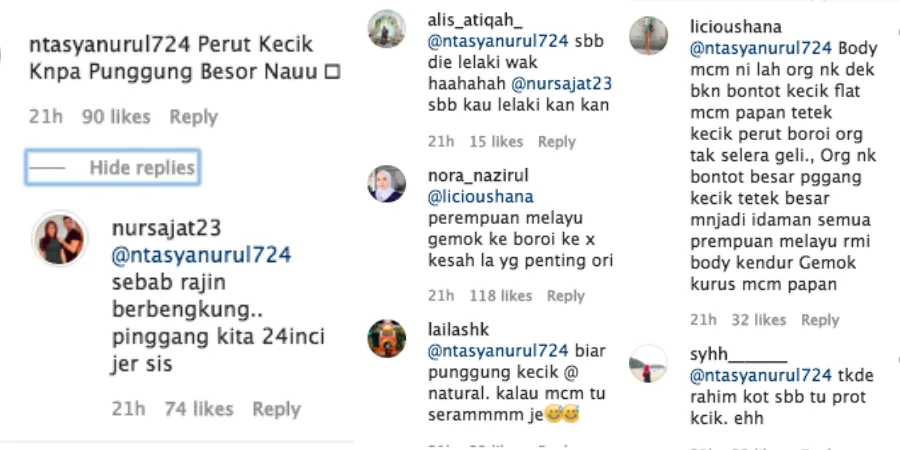The image size is (900, 450).
Task: View 90 likes on top comment
Action: pyautogui.click(x=116, y=117)
